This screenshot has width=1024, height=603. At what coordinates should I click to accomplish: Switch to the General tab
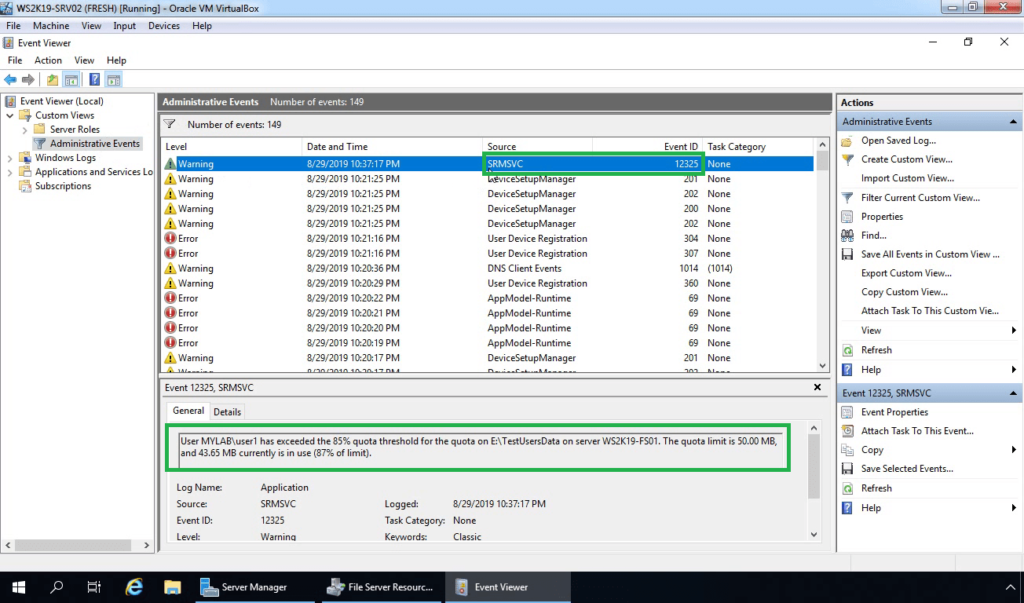(188, 410)
